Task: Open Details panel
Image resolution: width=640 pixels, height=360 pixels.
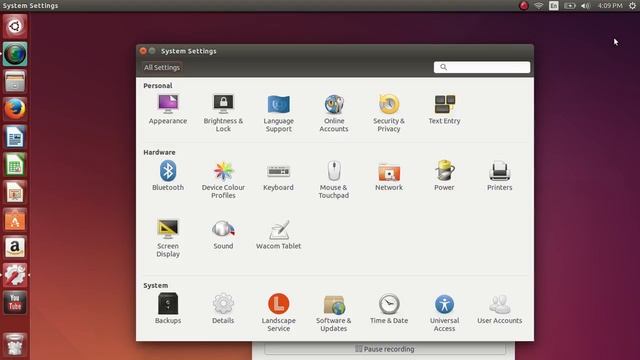Action: 223,309
